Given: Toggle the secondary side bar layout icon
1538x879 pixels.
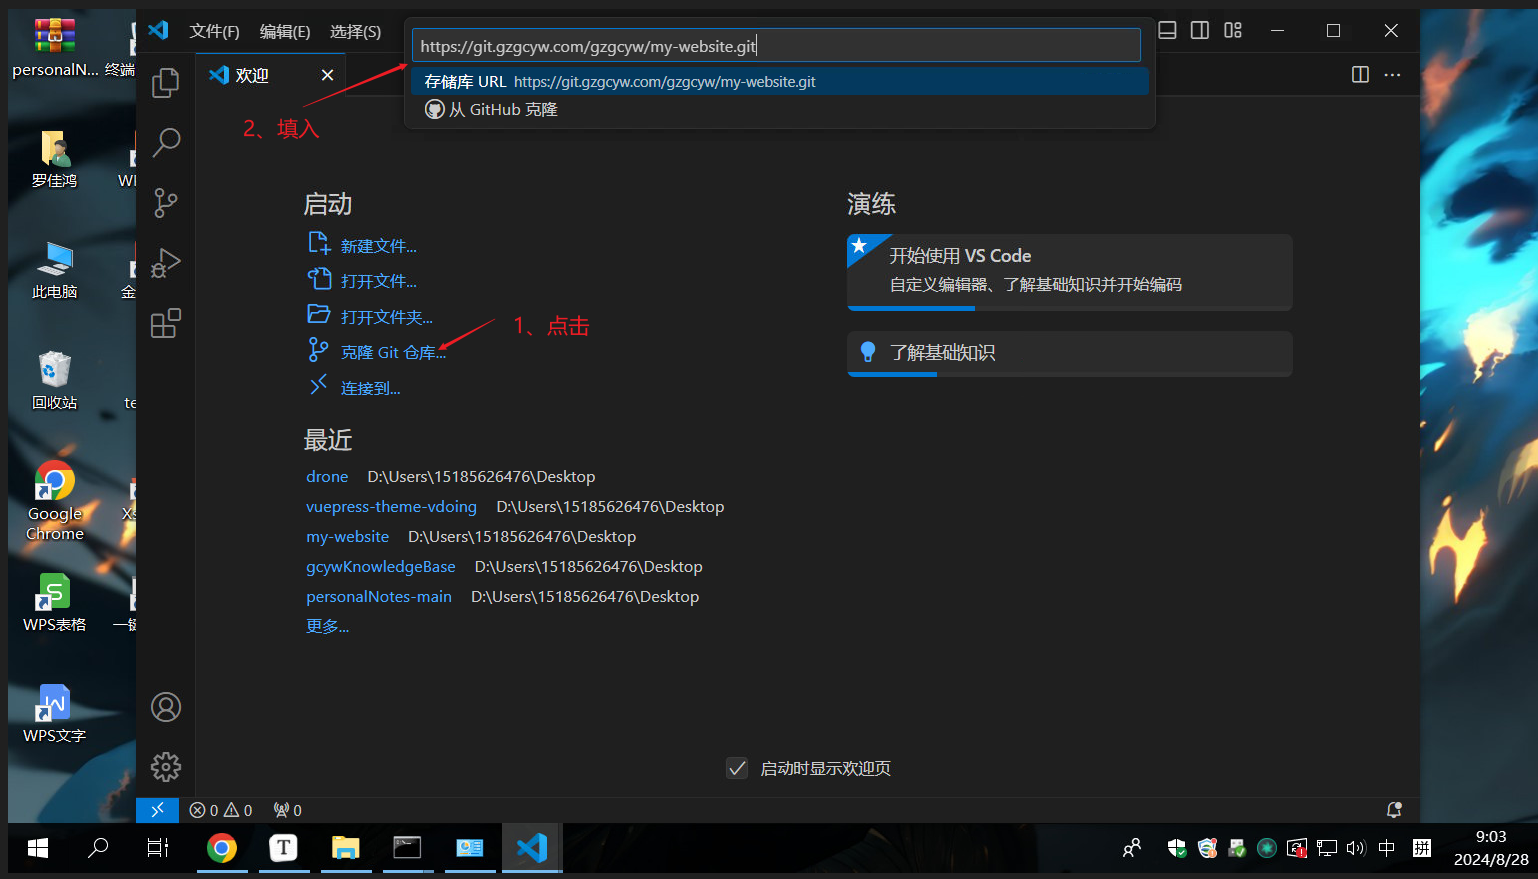Looking at the screenshot, I should [x=1200, y=31].
